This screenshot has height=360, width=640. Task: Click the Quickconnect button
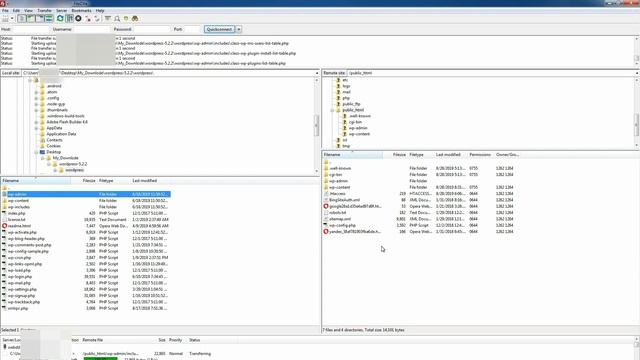pyautogui.click(x=220, y=29)
